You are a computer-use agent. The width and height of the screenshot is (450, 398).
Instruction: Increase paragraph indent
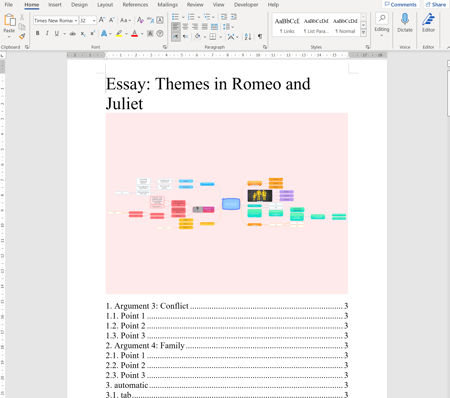point(234,17)
